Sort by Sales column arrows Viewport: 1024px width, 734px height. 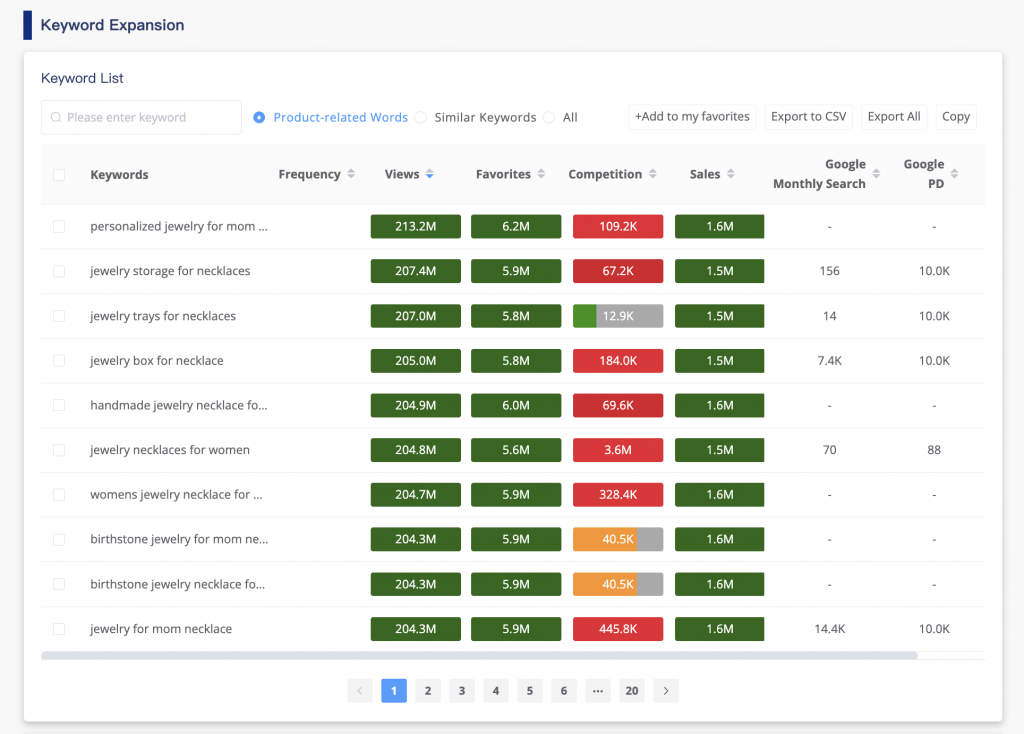point(731,174)
